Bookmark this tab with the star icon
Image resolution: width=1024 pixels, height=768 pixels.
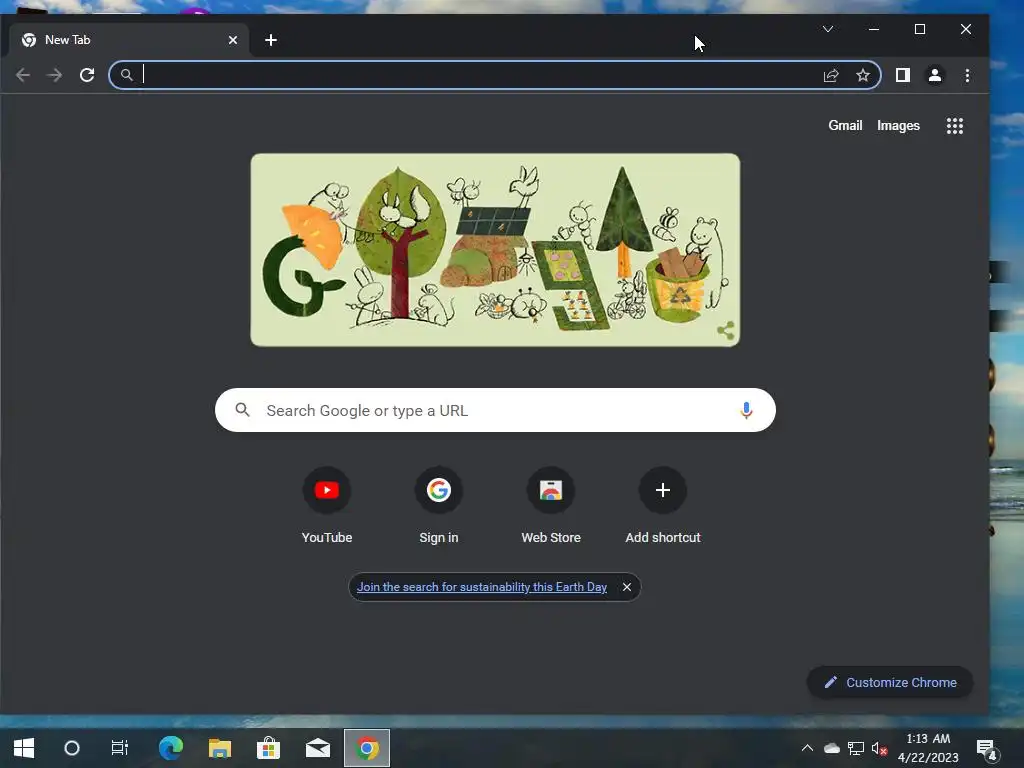click(863, 75)
